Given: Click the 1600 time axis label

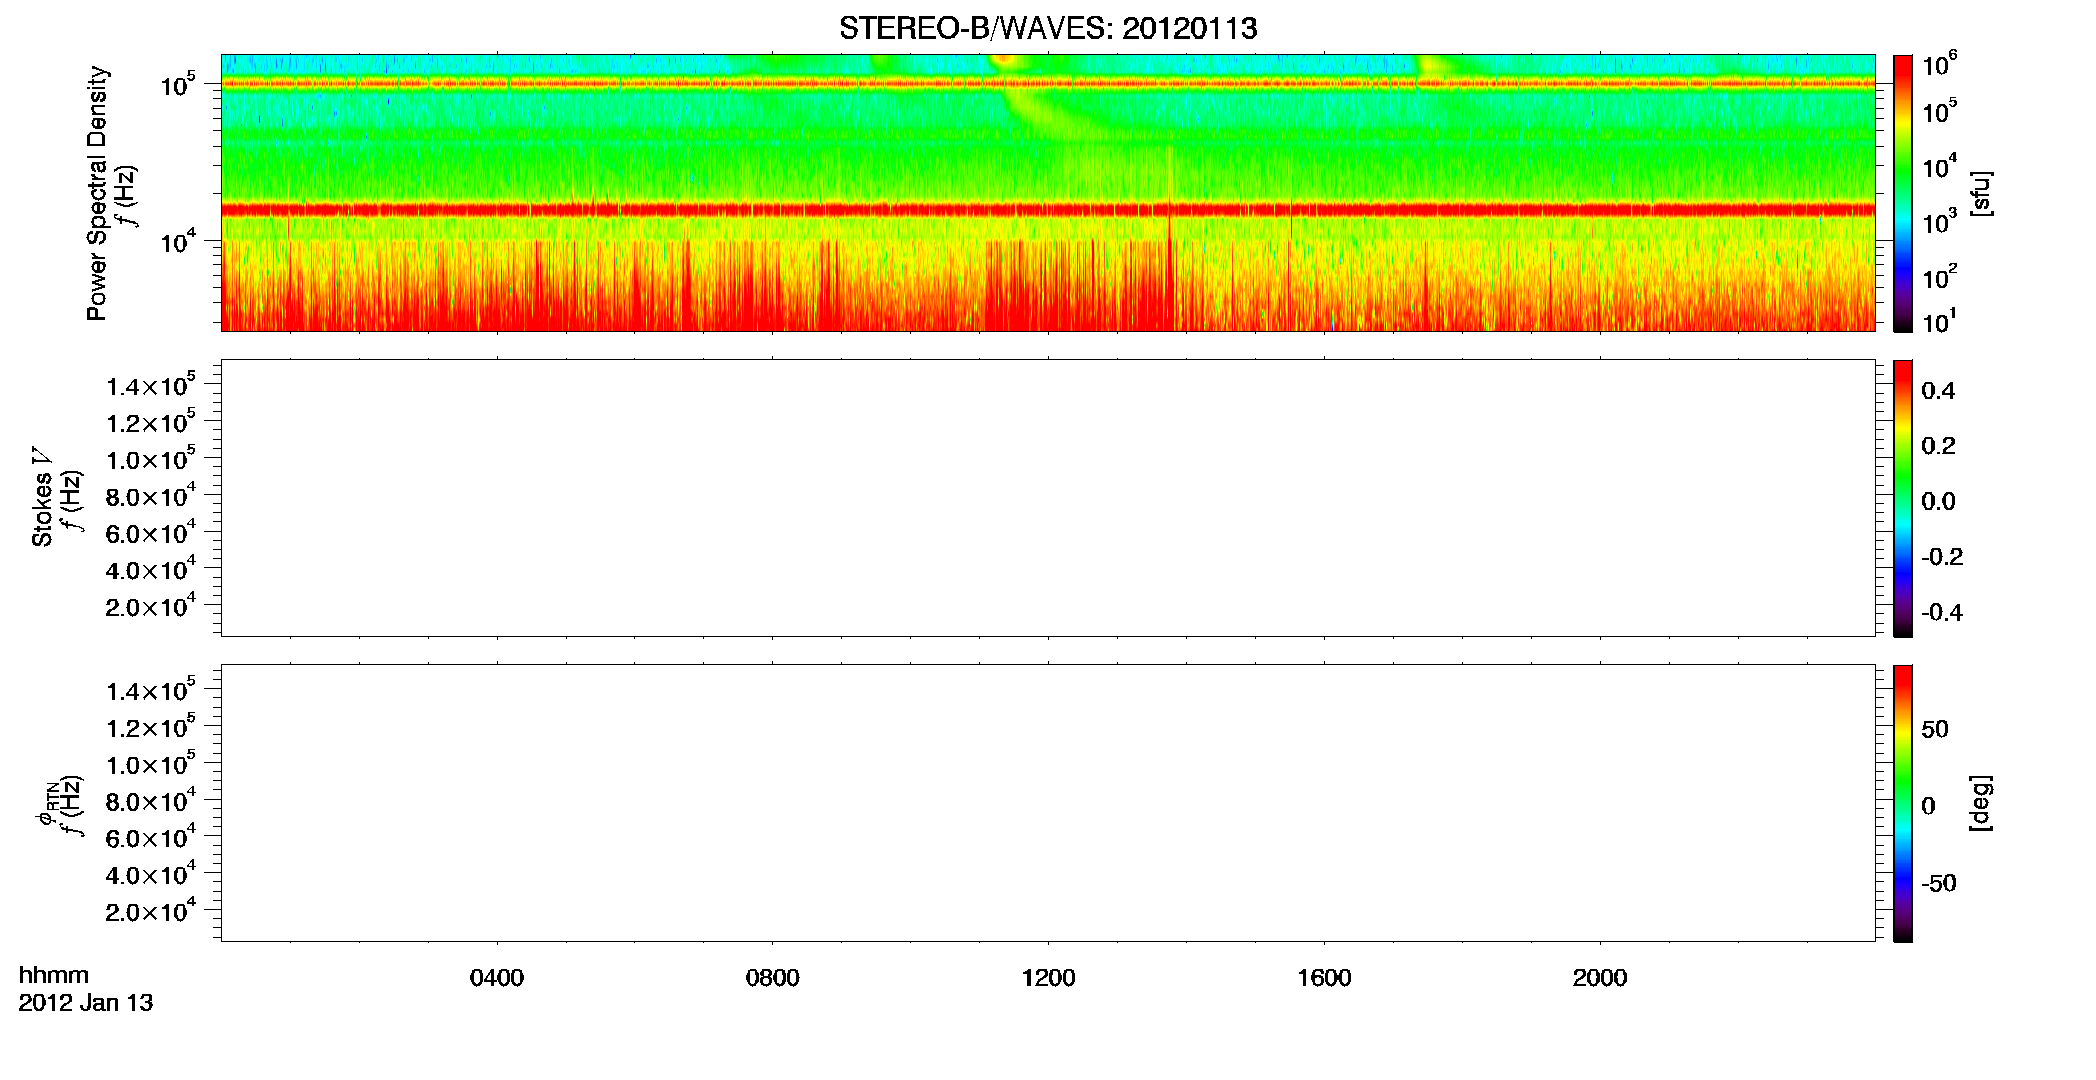Looking at the screenshot, I should tap(1324, 978).
